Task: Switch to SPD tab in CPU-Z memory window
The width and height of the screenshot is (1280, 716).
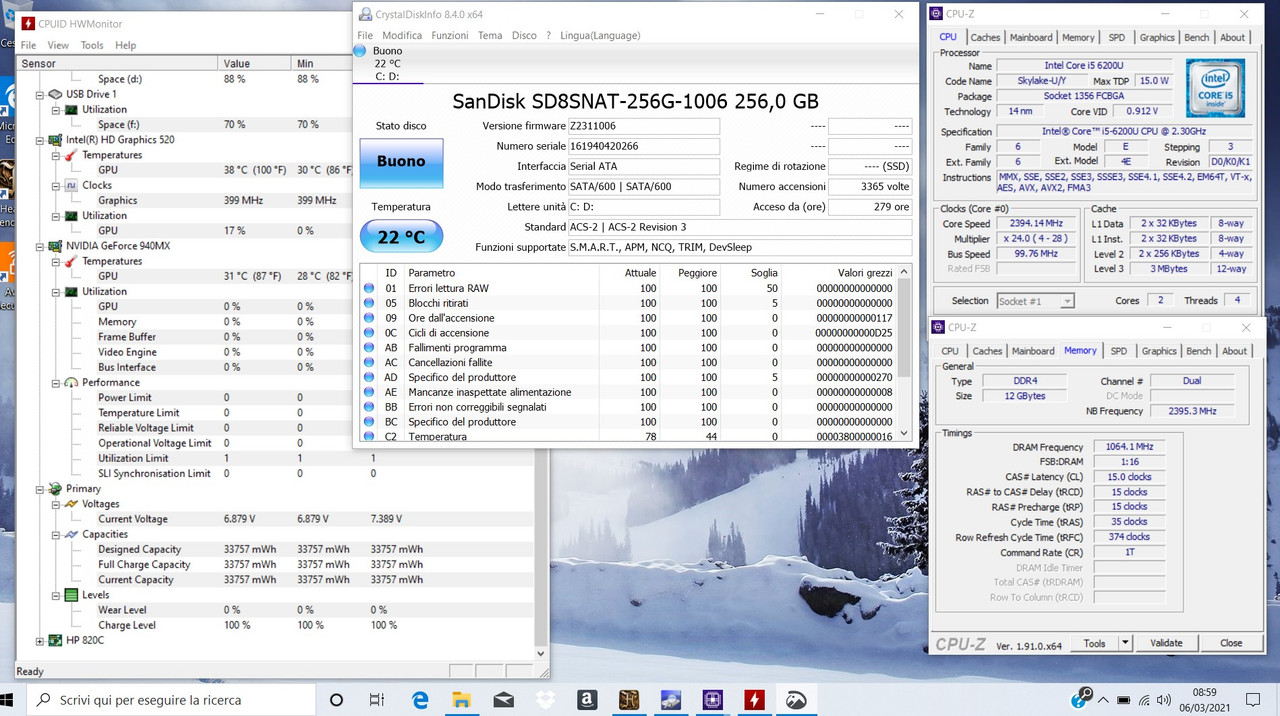Action: click(x=1119, y=351)
